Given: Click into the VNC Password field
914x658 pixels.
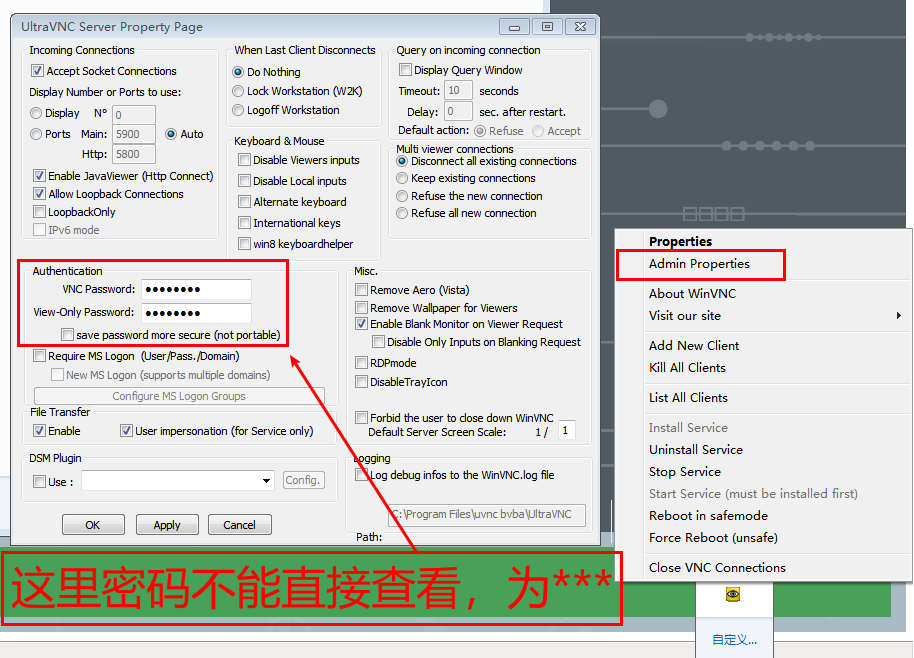Looking at the screenshot, I should point(196,289).
